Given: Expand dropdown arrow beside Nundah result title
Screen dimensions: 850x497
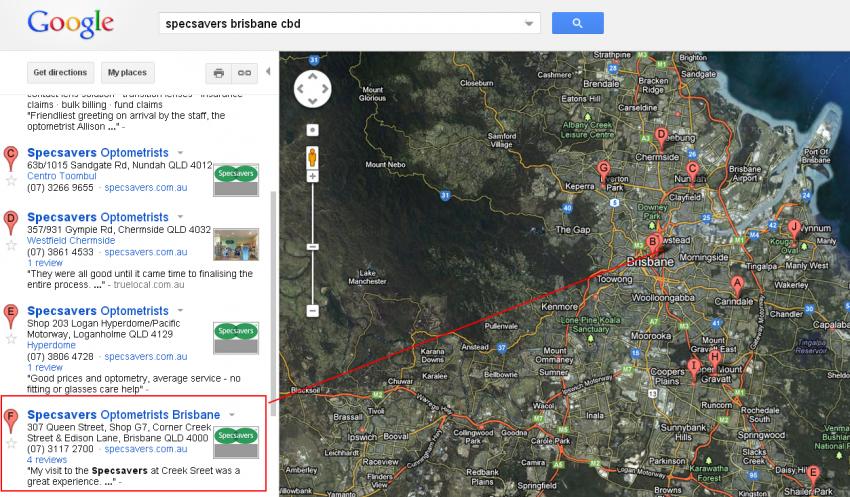Looking at the screenshot, I should 181,152.
